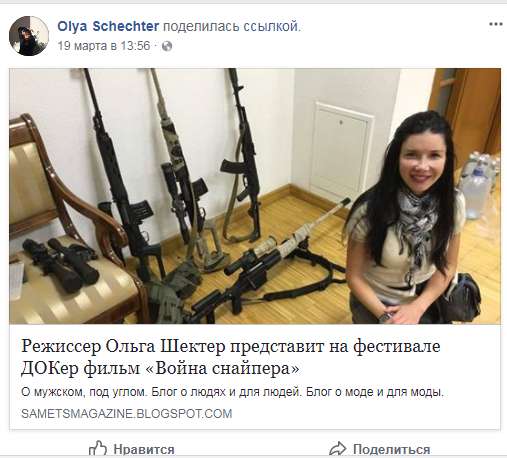Open the shared article preview image
Viewport: 507px width, 458px height.
(255, 196)
